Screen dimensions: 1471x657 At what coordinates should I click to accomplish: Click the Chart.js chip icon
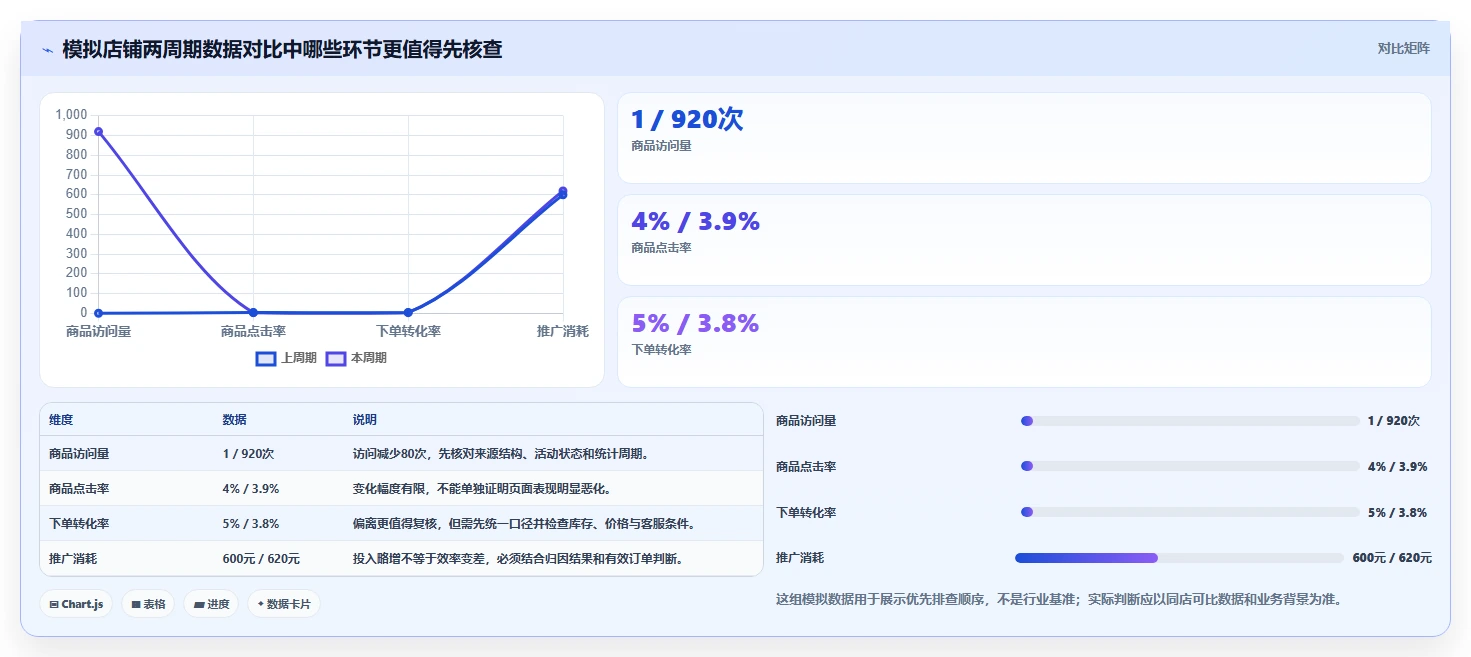tap(54, 605)
